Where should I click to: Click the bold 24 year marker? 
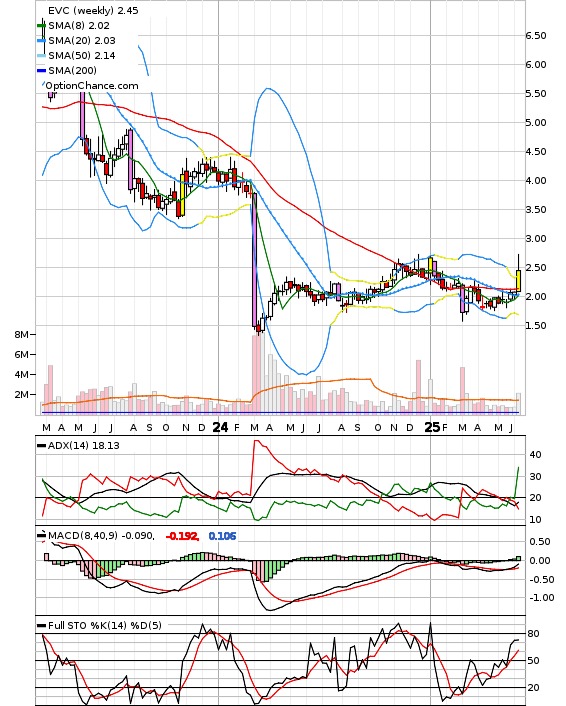[x=220, y=427]
